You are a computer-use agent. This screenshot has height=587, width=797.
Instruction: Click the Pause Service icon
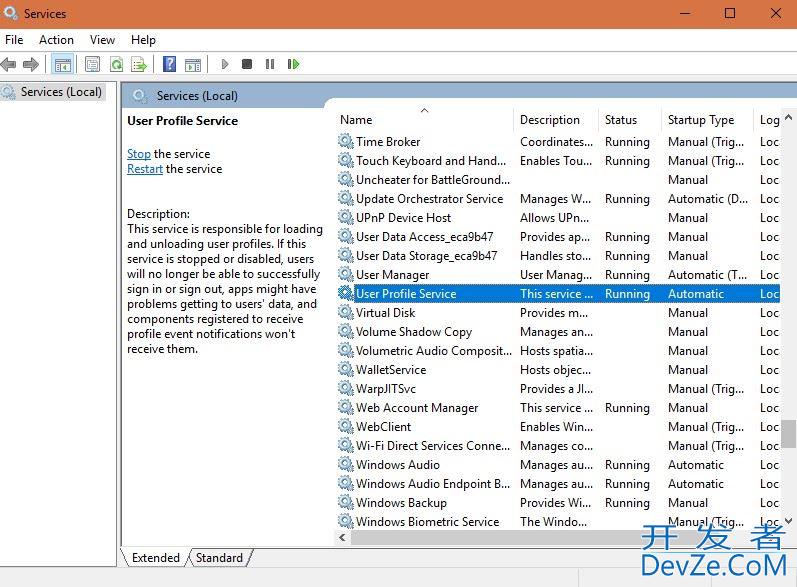tap(270, 64)
